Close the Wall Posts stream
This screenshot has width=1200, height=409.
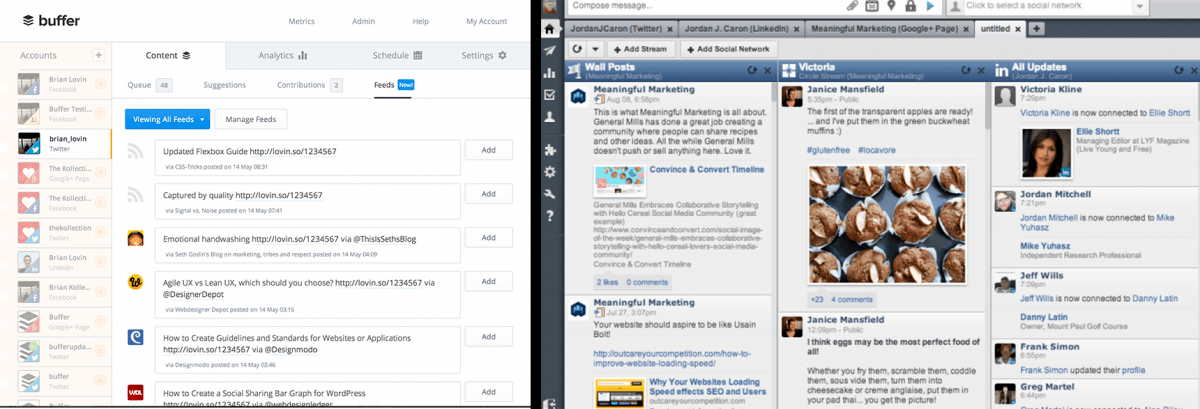pyautogui.click(x=768, y=70)
